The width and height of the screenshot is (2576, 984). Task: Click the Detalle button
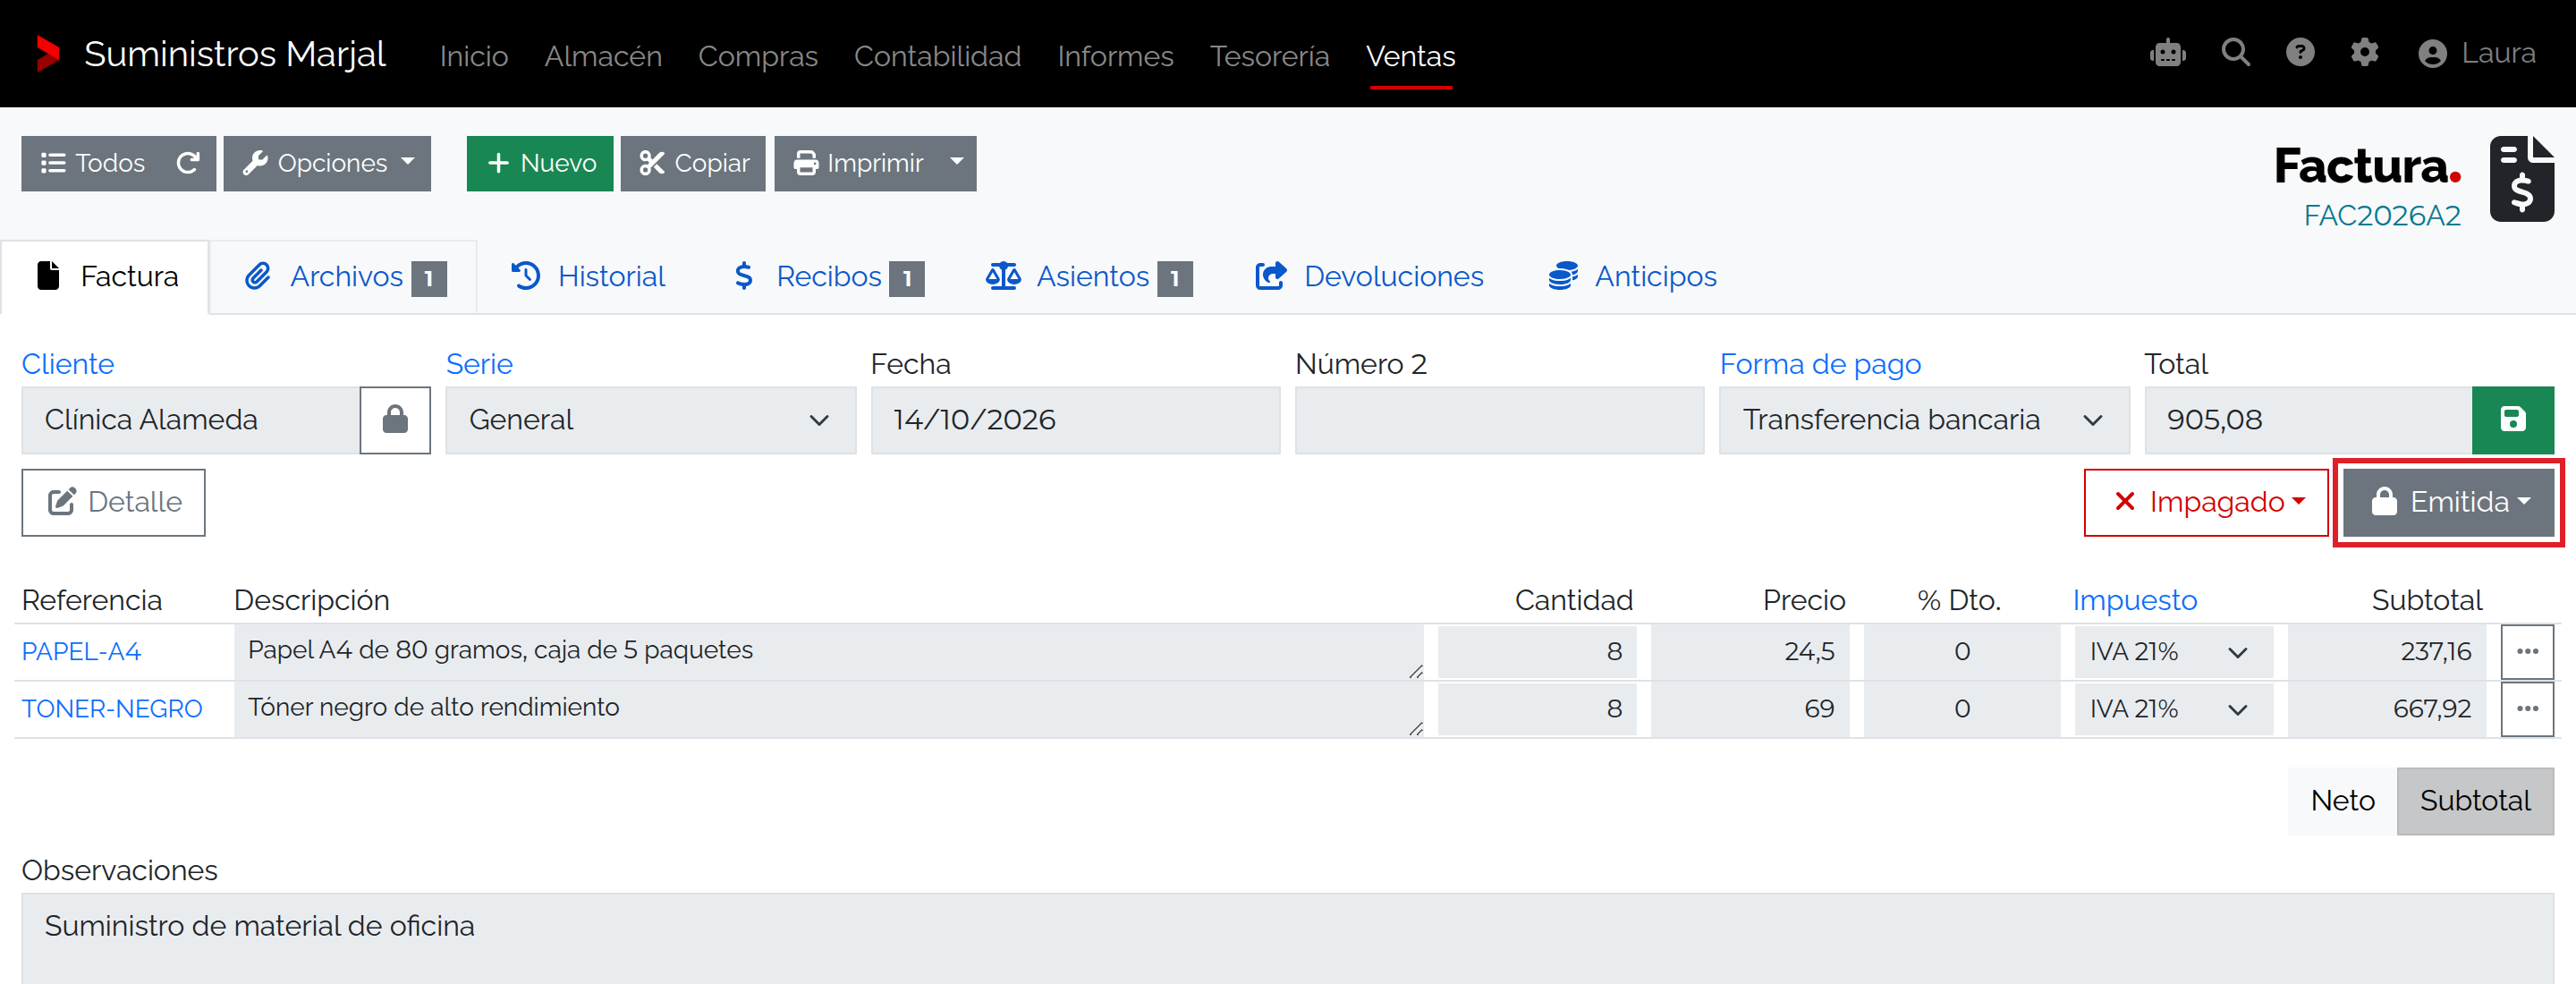click(x=114, y=502)
